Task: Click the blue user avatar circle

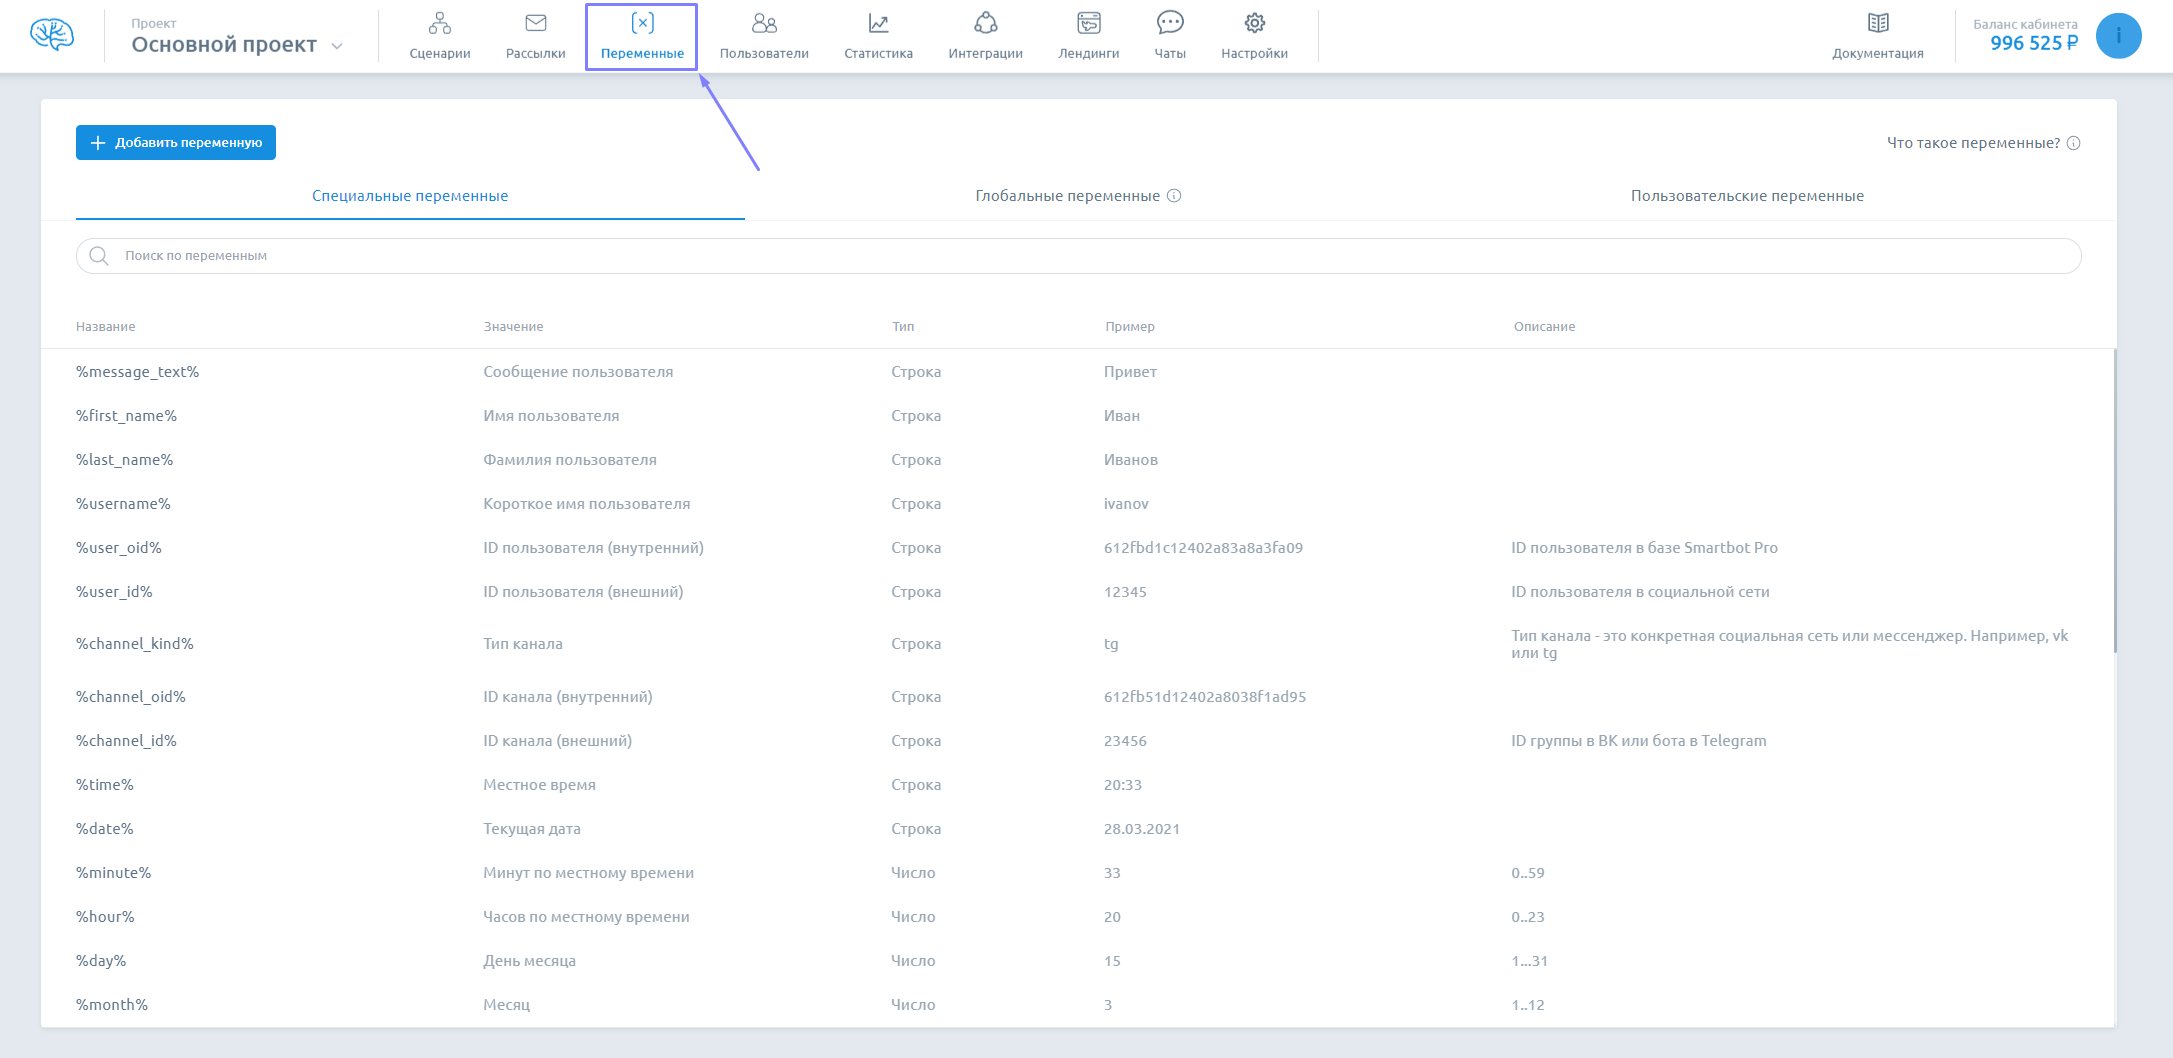Action: [2118, 36]
